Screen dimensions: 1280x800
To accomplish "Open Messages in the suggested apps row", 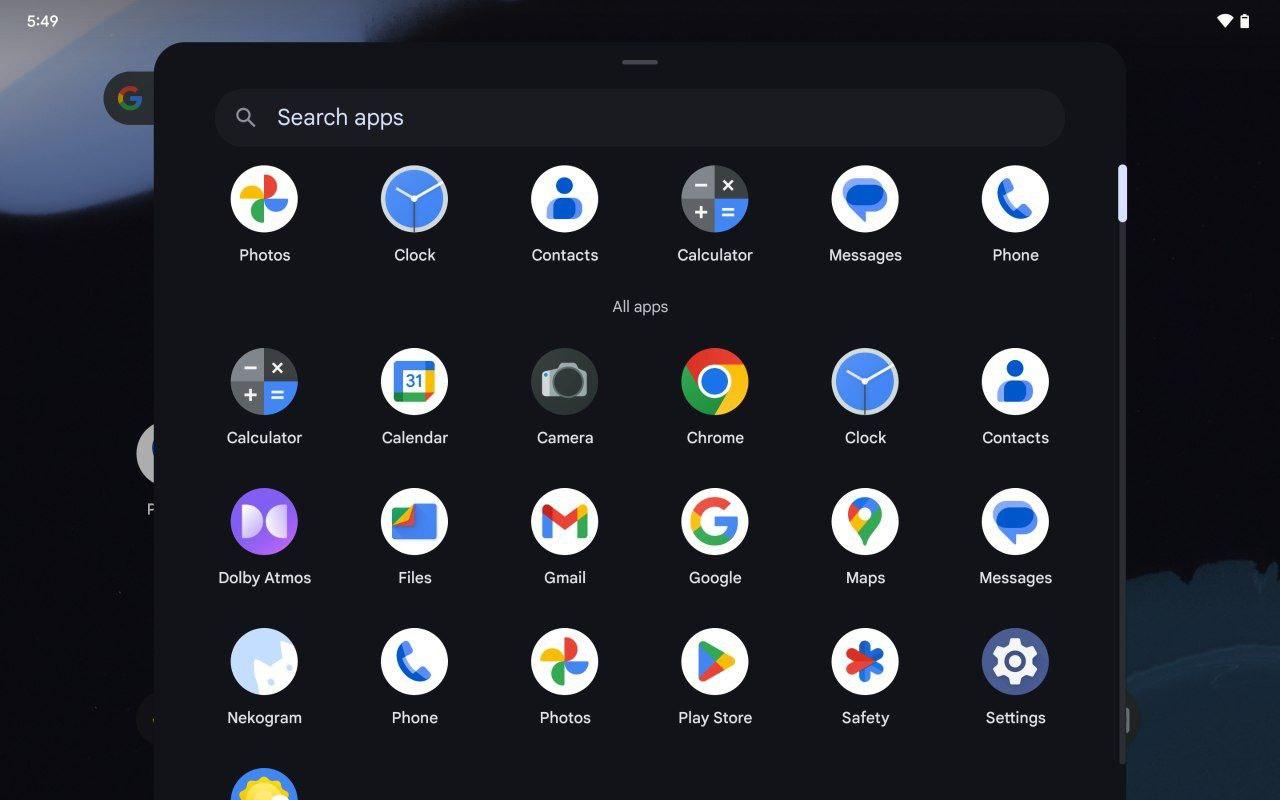I will point(865,199).
